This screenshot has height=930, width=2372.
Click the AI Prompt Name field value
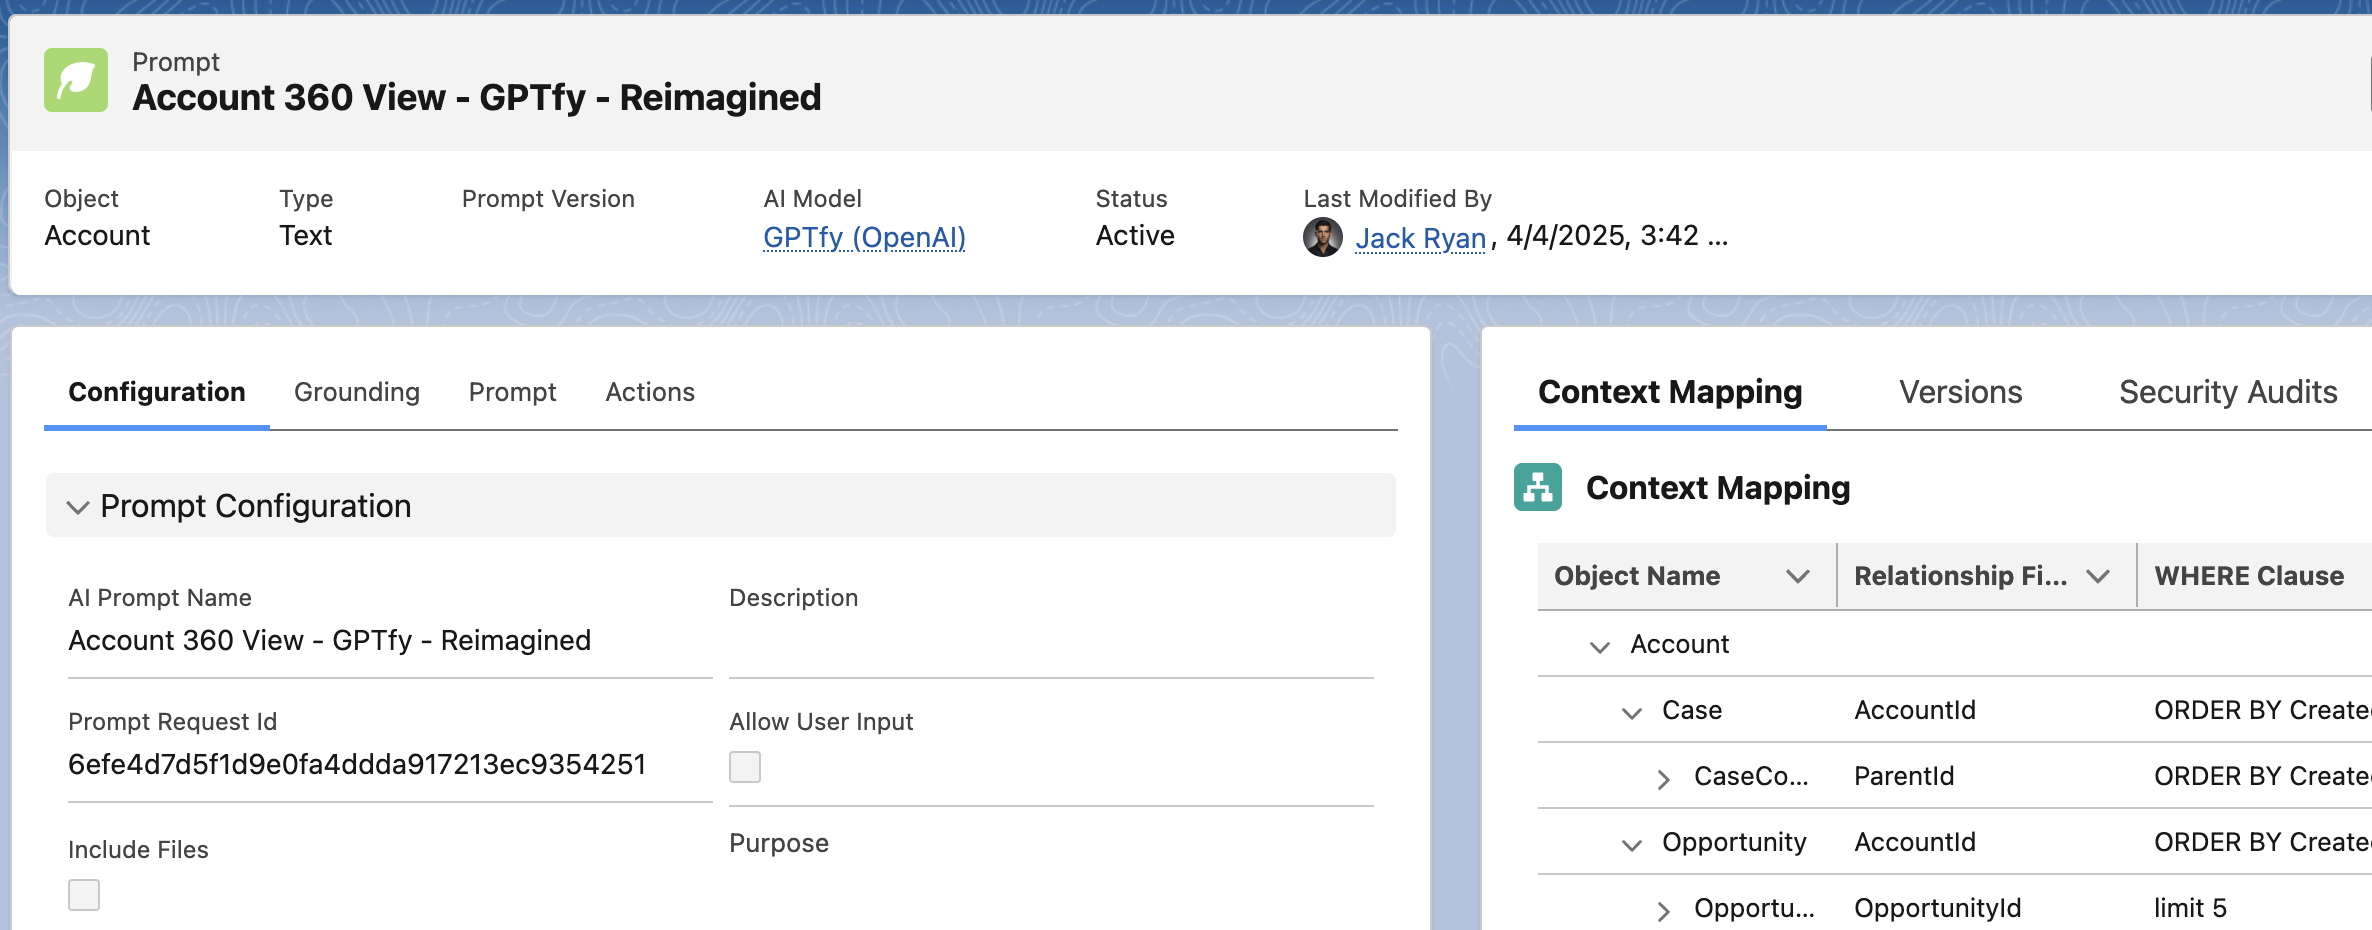click(x=330, y=640)
